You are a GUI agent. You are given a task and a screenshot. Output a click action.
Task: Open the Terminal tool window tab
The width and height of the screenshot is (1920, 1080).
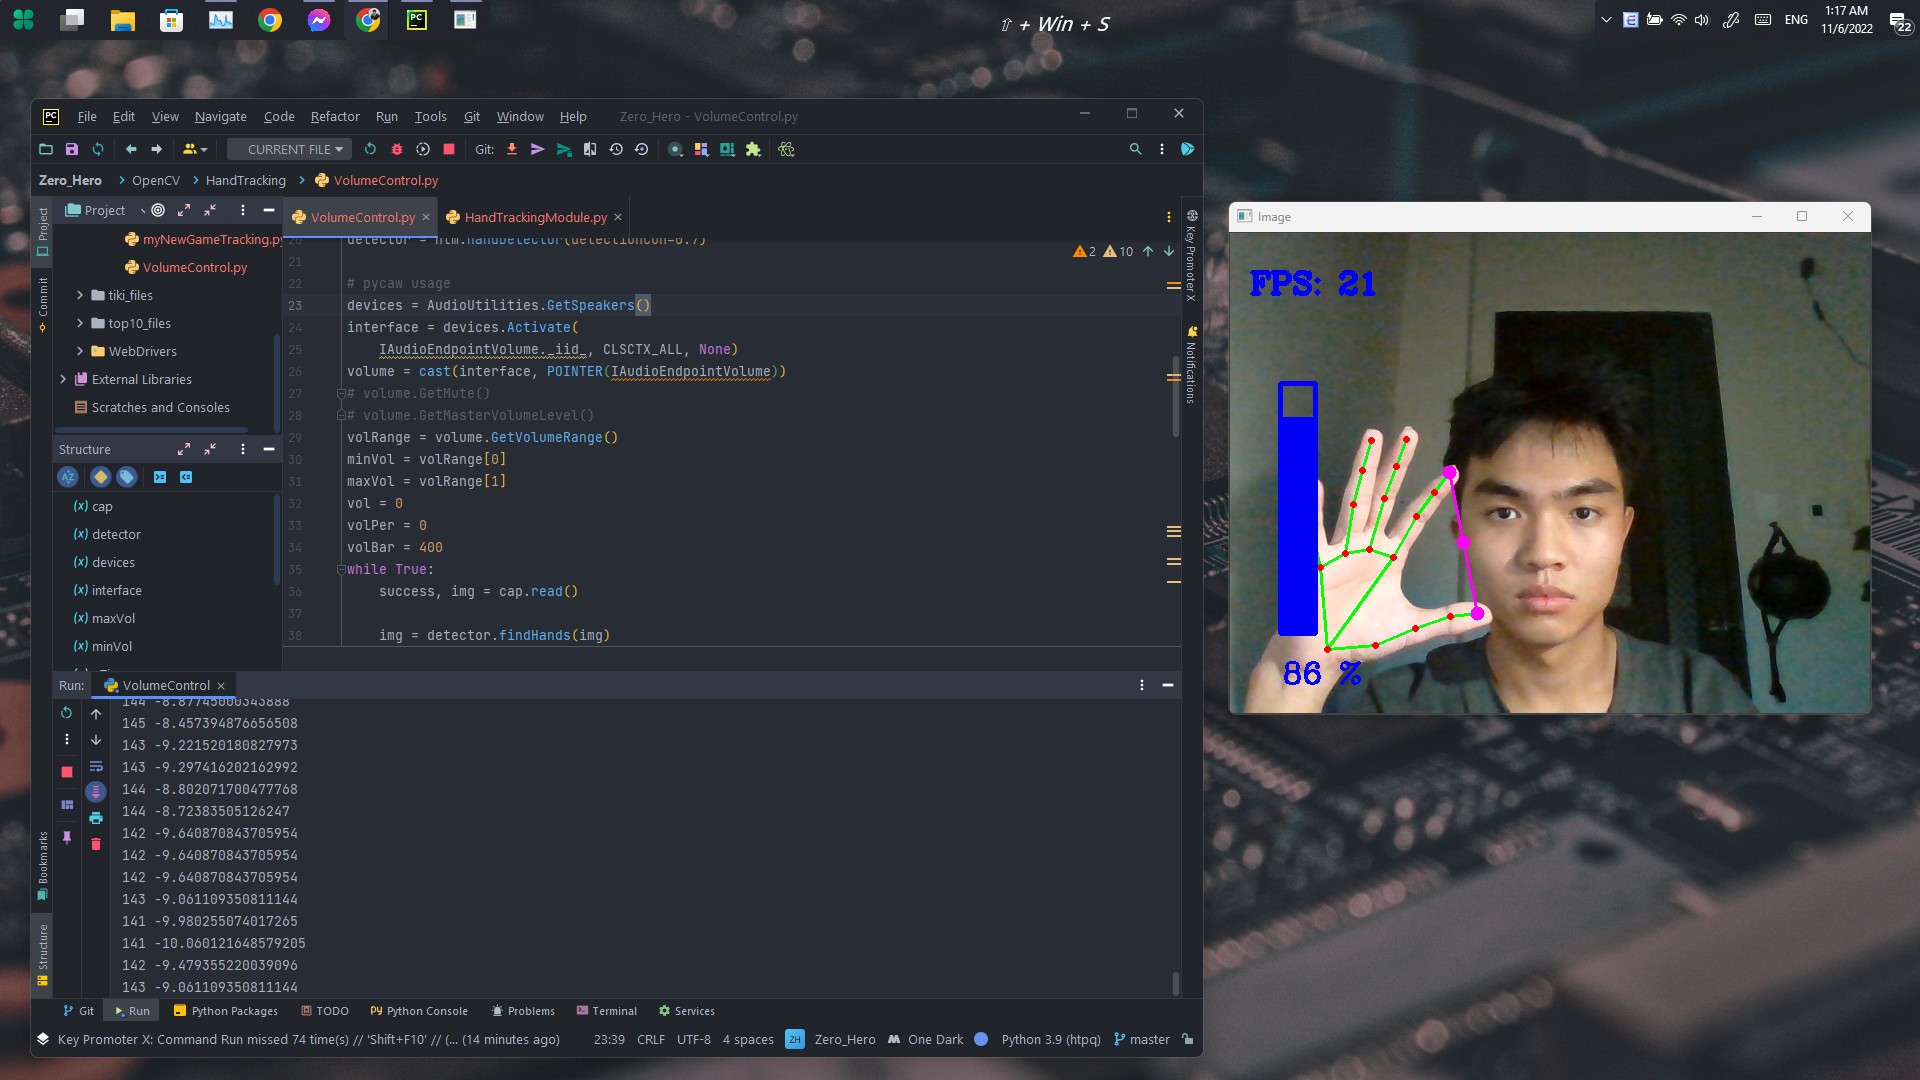[x=607, y=1011]
